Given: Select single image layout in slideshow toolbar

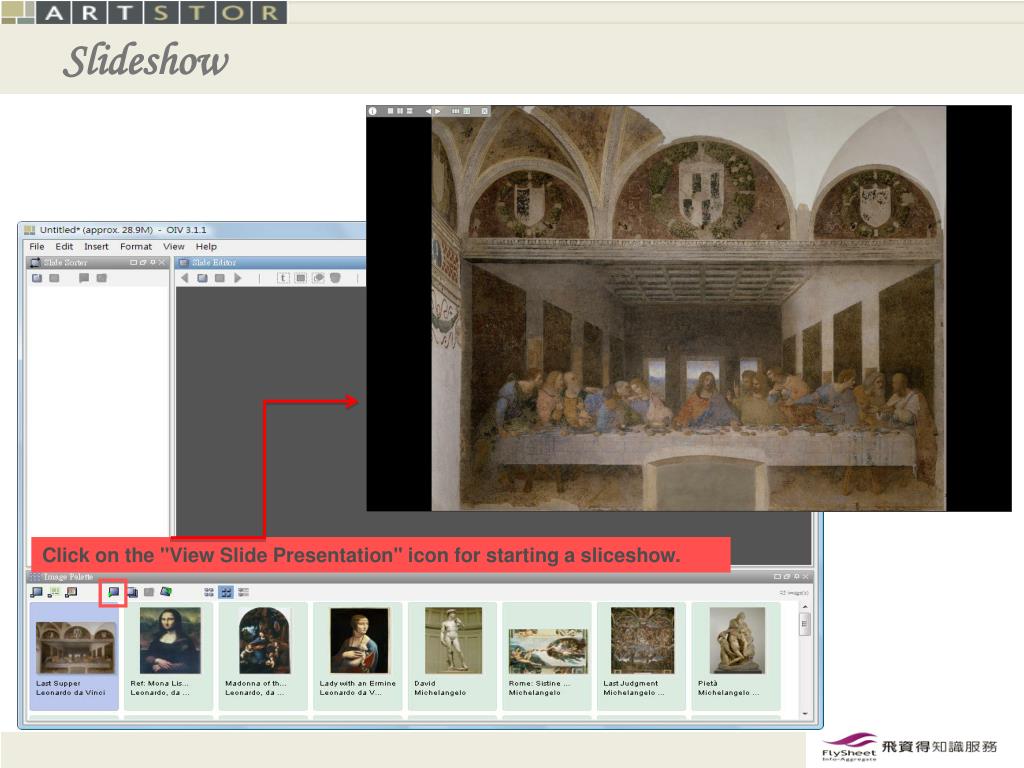Looking at the screenshot, I should [x=390, y=111].
